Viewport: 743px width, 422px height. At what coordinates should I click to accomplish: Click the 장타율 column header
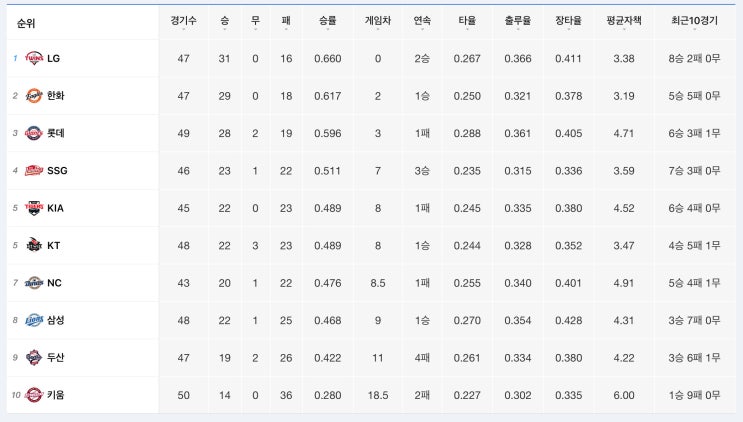click(568, 21)
